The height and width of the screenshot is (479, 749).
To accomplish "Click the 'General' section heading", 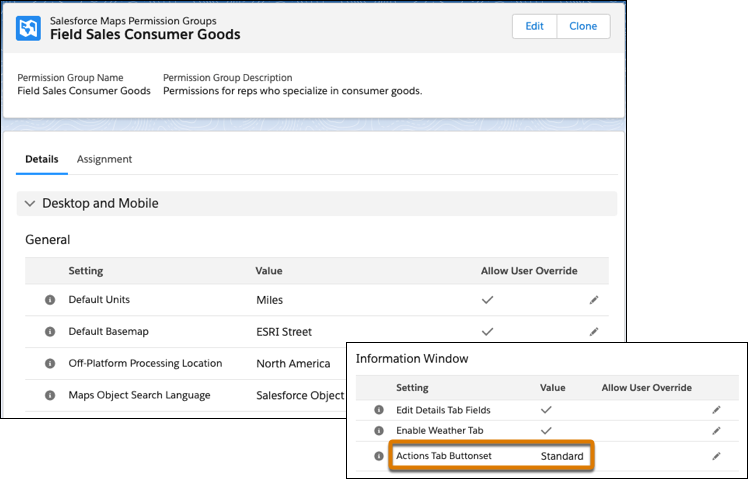I will tap(47, 240).
